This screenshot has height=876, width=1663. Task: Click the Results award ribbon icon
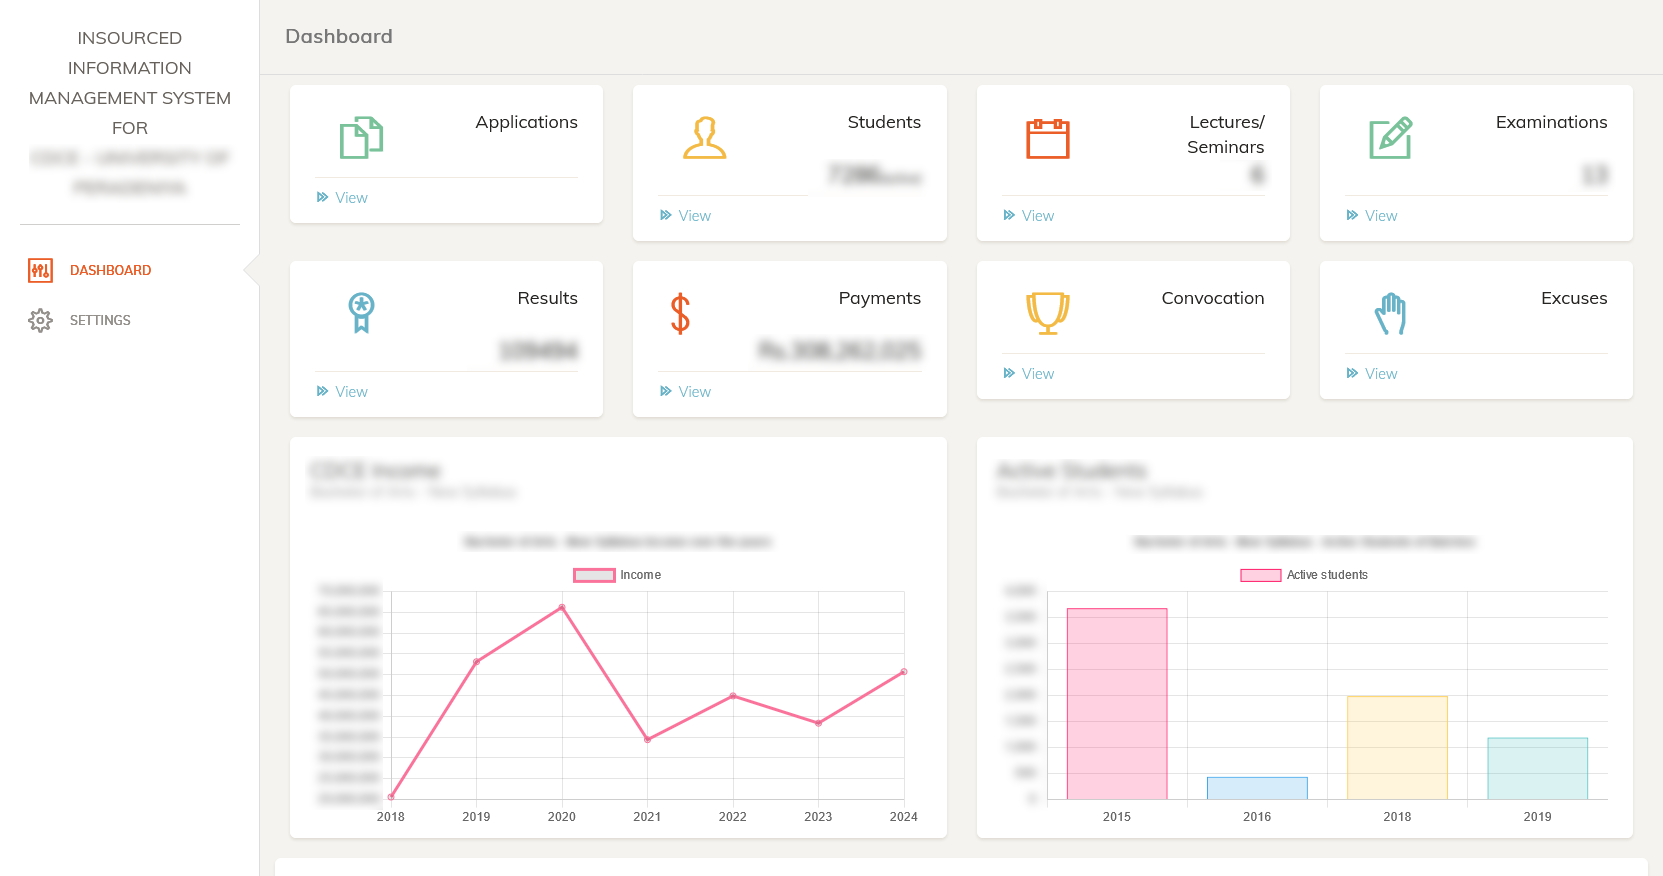tap(361, 313)
